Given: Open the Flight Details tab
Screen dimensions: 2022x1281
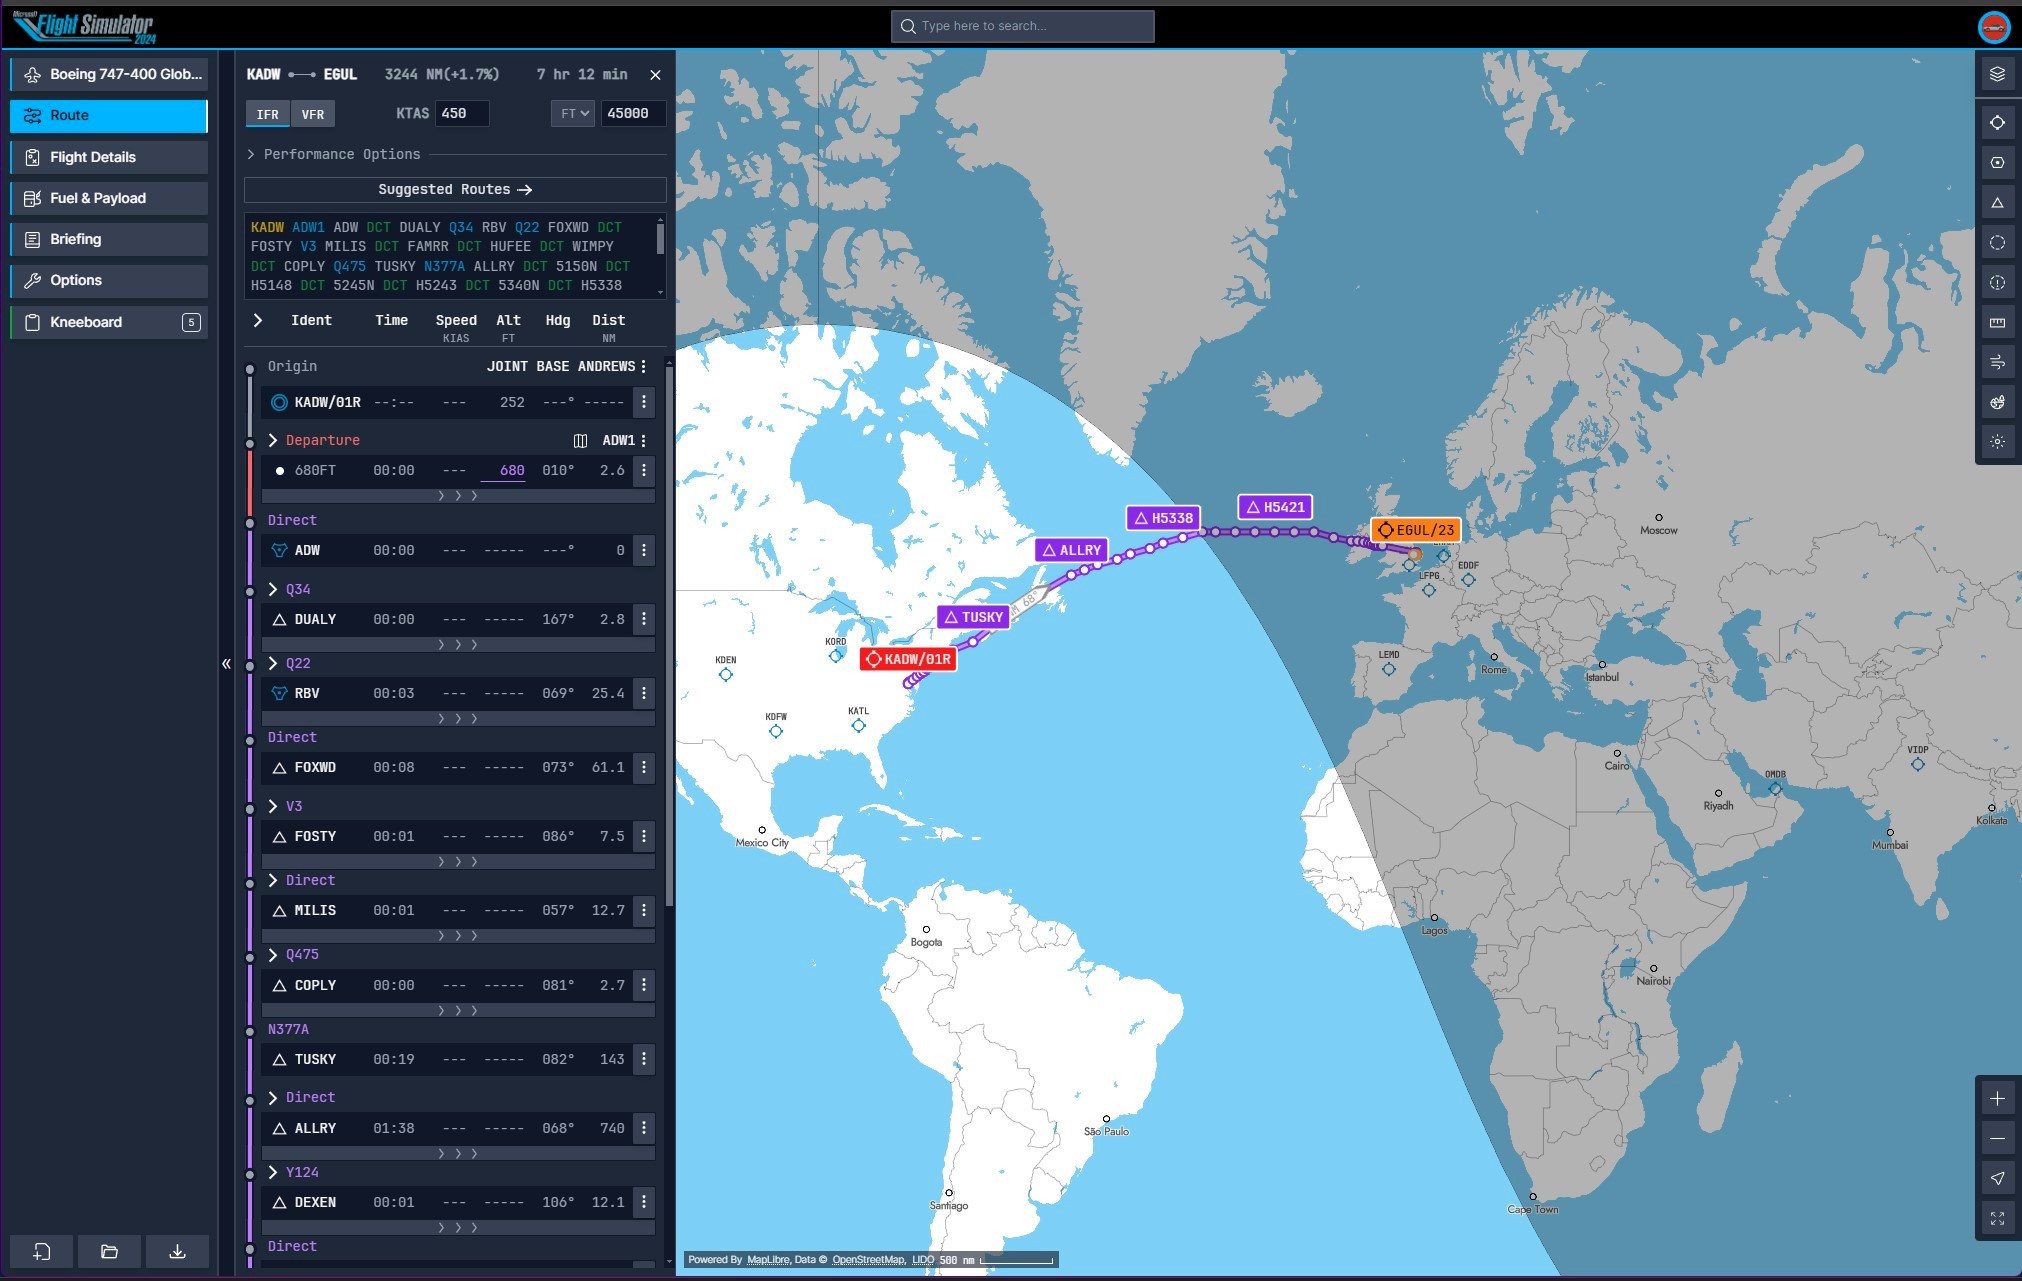Looking at the screenshot, I should [x=109, y=157].
